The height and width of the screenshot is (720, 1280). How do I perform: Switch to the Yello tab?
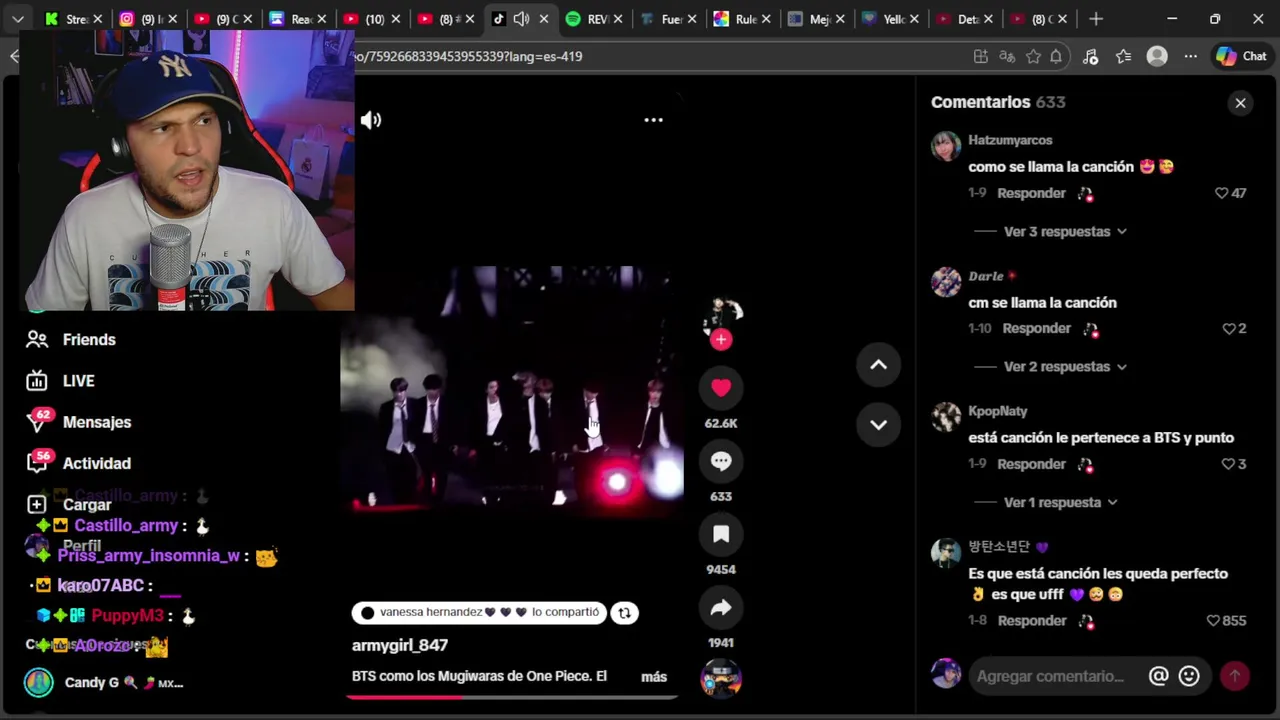click(x=892, y=19)
